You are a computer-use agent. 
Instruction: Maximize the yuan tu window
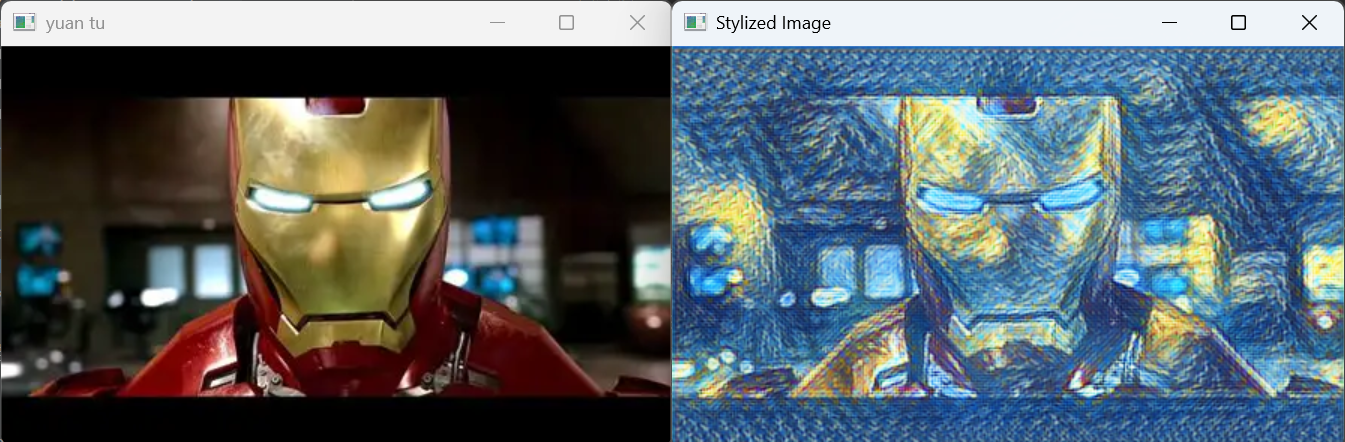[x=567, y=23]
